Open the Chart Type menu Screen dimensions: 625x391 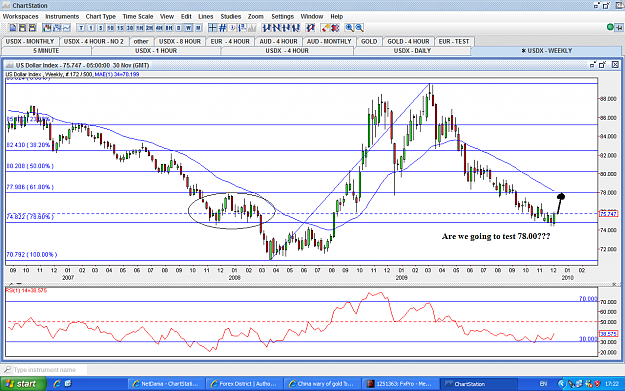tap(101, 17)
